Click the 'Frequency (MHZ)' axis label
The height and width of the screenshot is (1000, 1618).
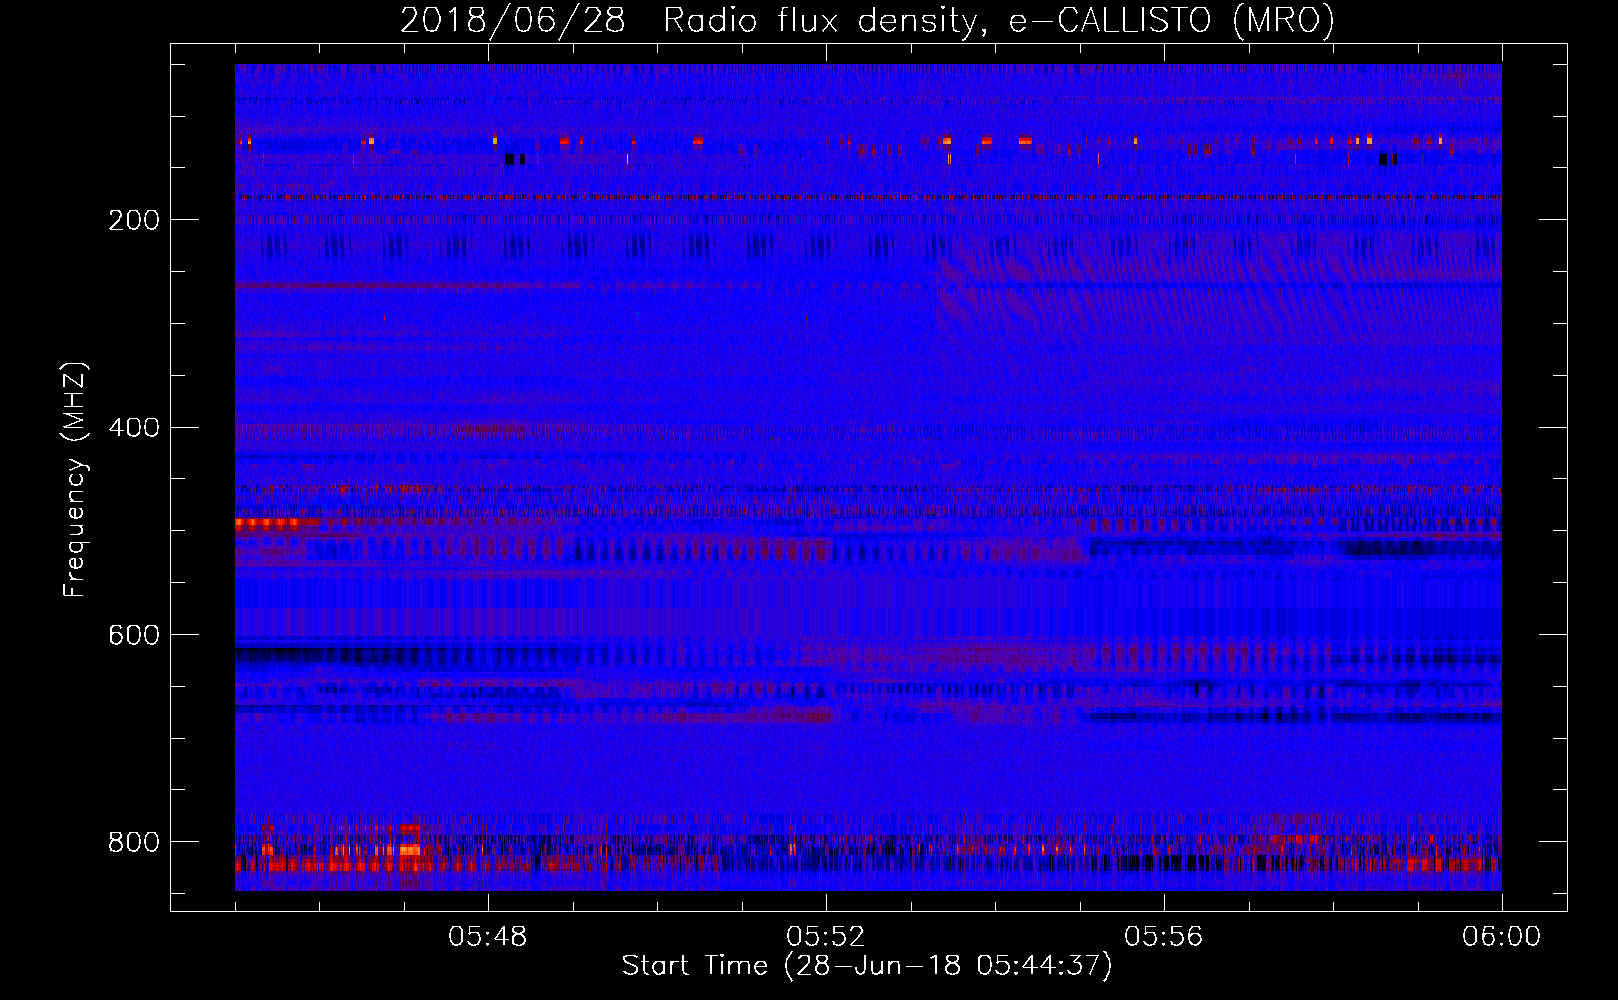(75, 480)
